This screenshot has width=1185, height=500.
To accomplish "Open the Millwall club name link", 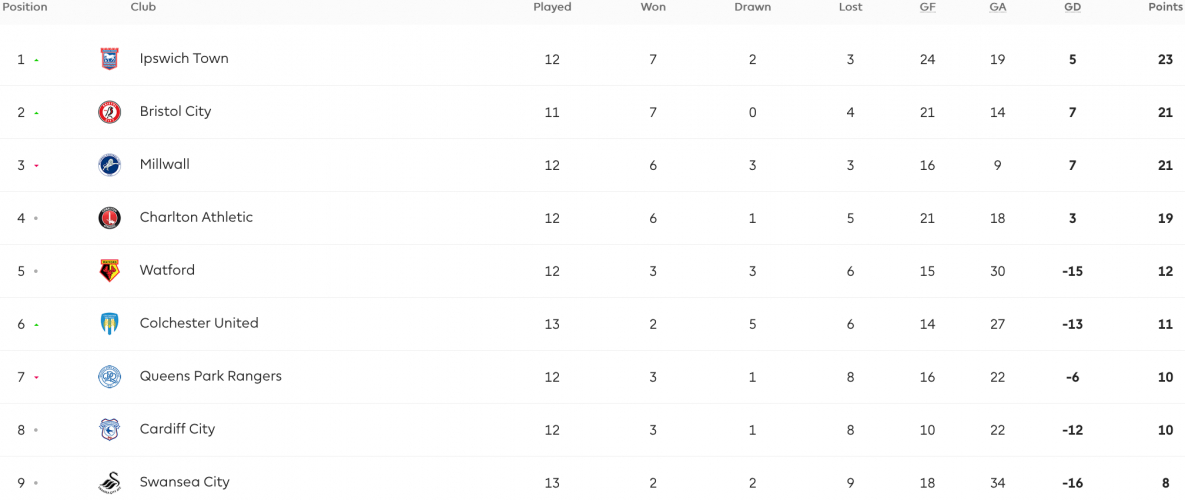I will pos(165,164).
